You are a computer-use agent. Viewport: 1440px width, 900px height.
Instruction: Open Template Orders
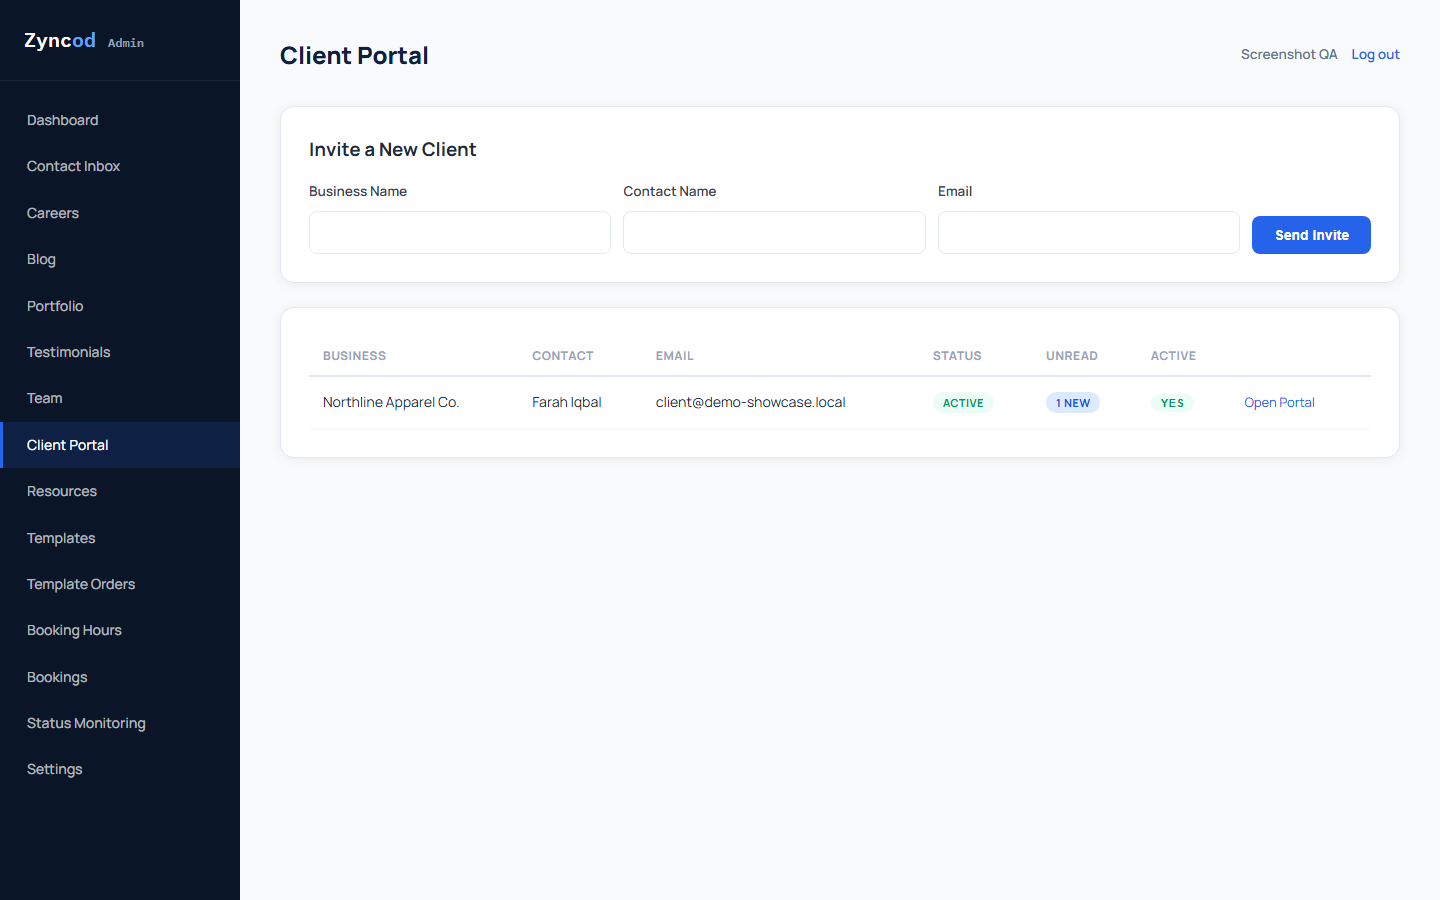[120, 584]
